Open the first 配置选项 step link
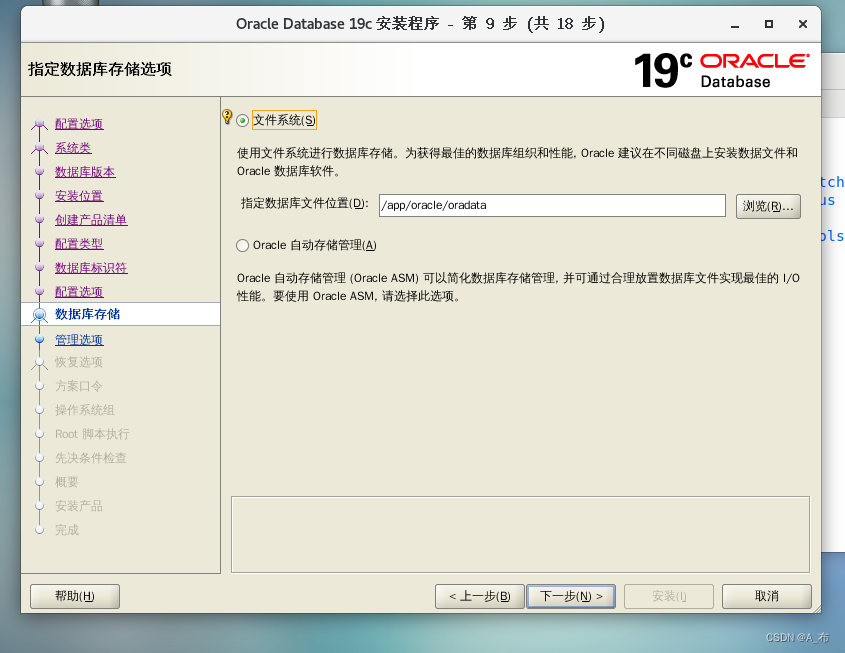 [79, 124]
